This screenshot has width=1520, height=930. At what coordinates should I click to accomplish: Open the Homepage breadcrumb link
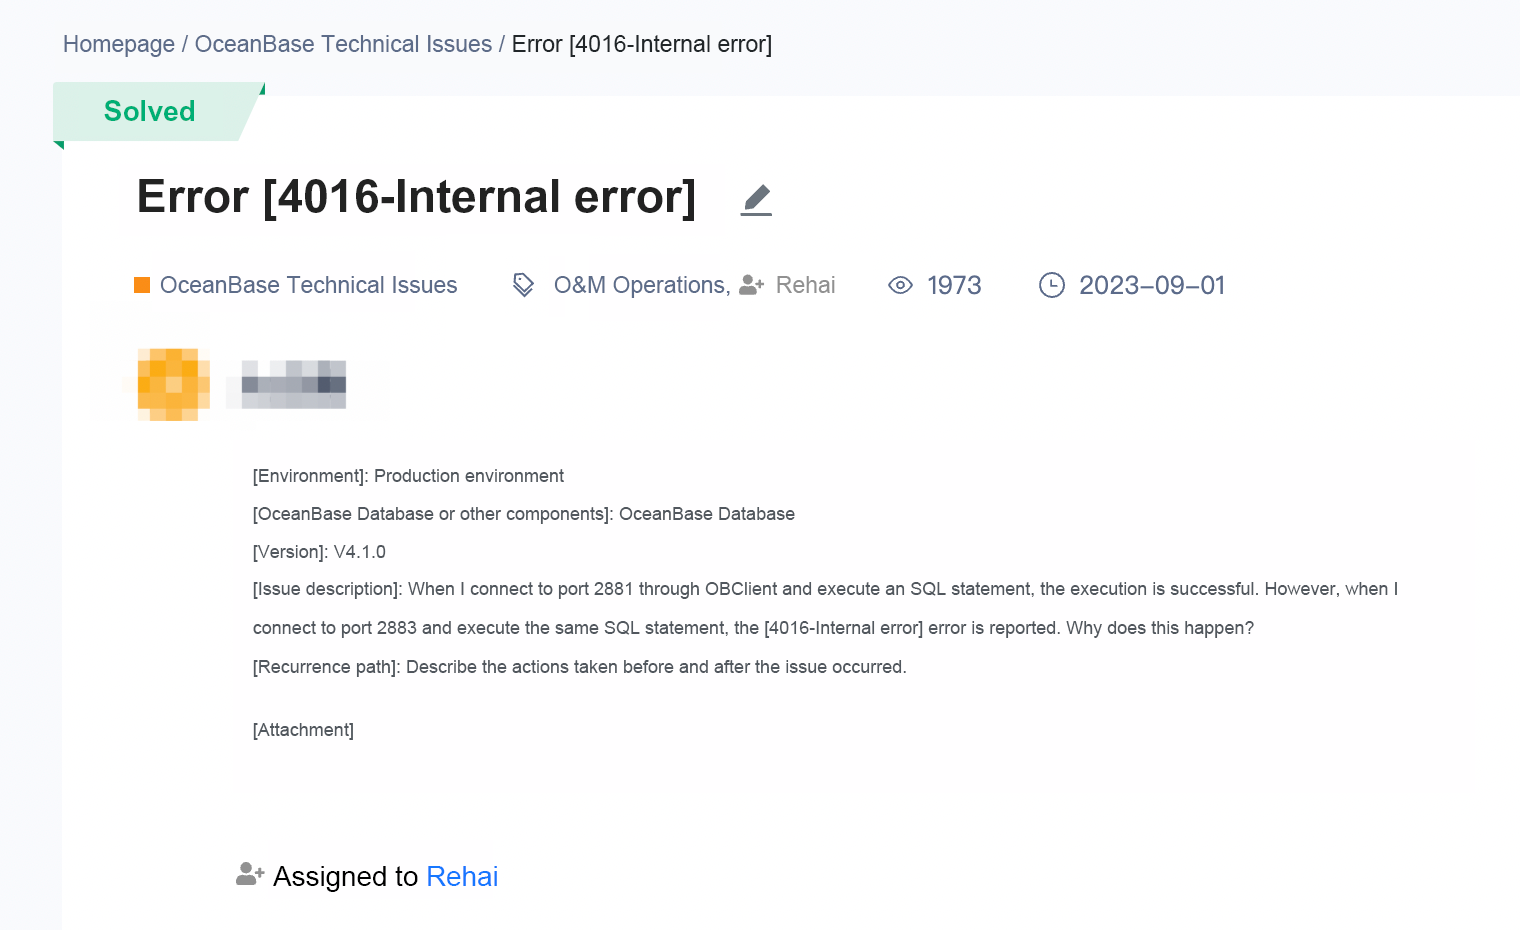pos(119,44)
